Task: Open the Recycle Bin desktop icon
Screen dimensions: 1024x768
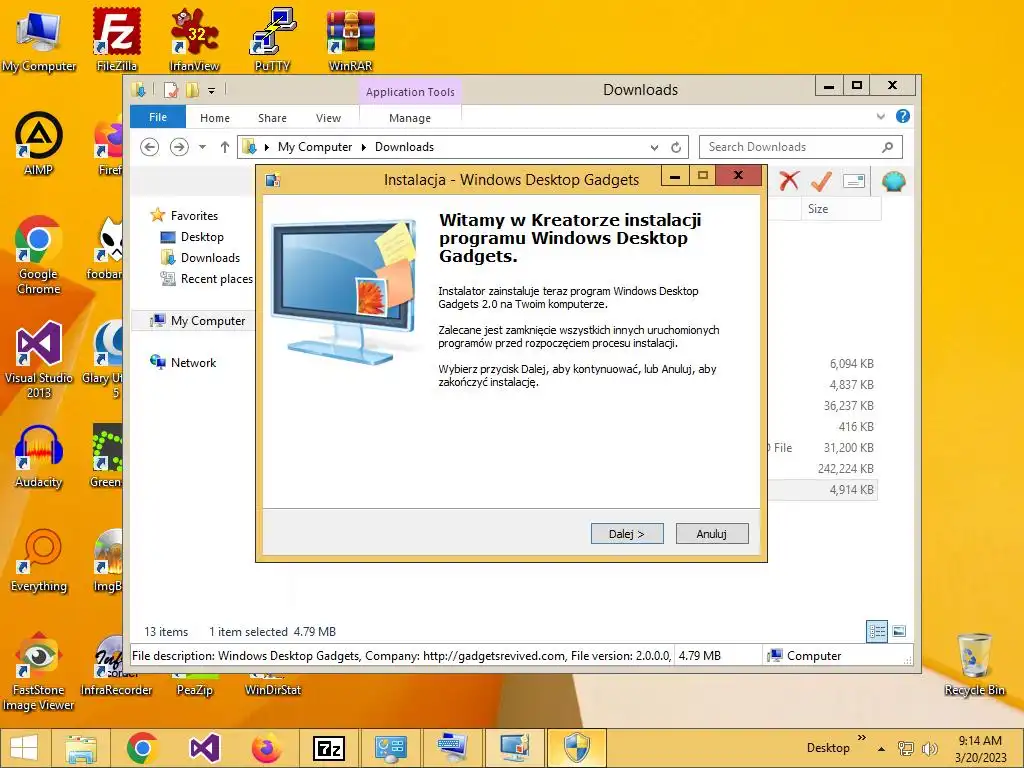Action: tap(974, 665)
